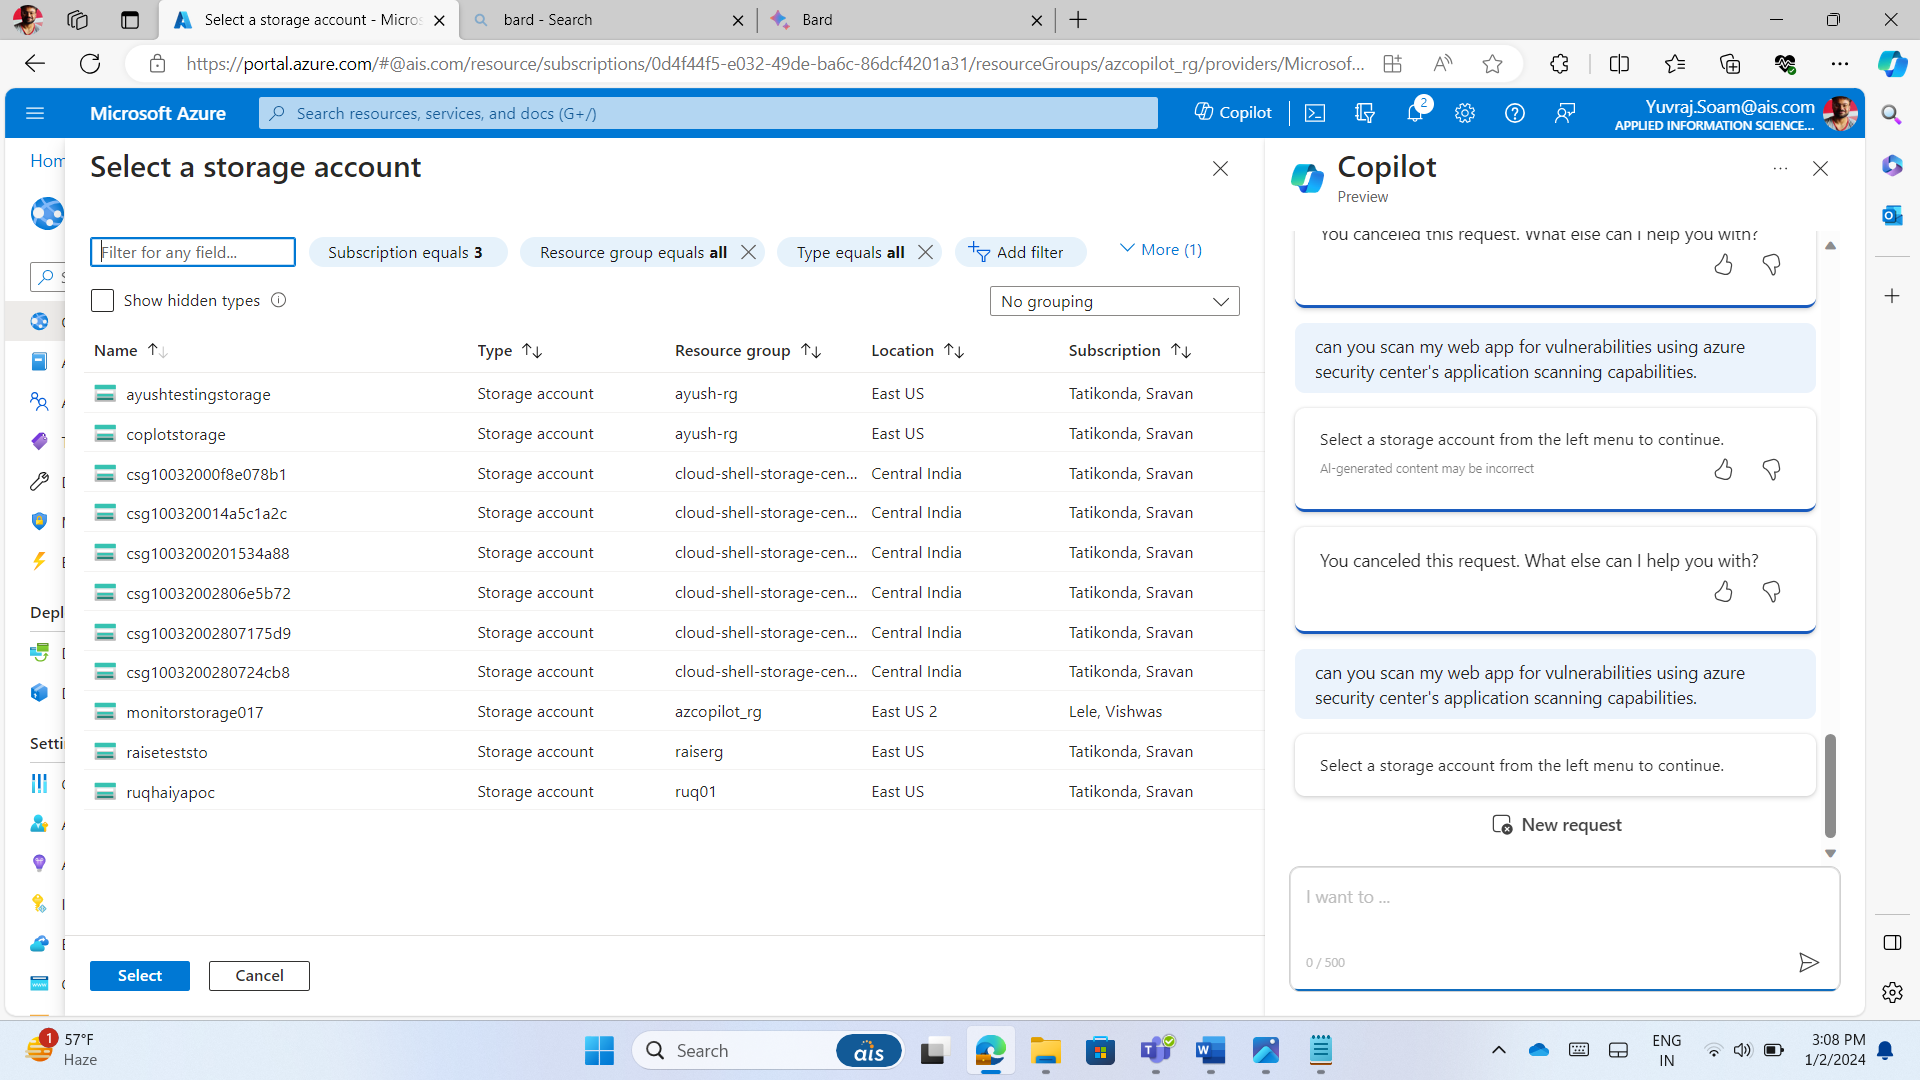The width and height of the screenshot is (1920, 1080).
Task: Focus the 'Filter for any field' box
Action: click(x=193, y=252)
